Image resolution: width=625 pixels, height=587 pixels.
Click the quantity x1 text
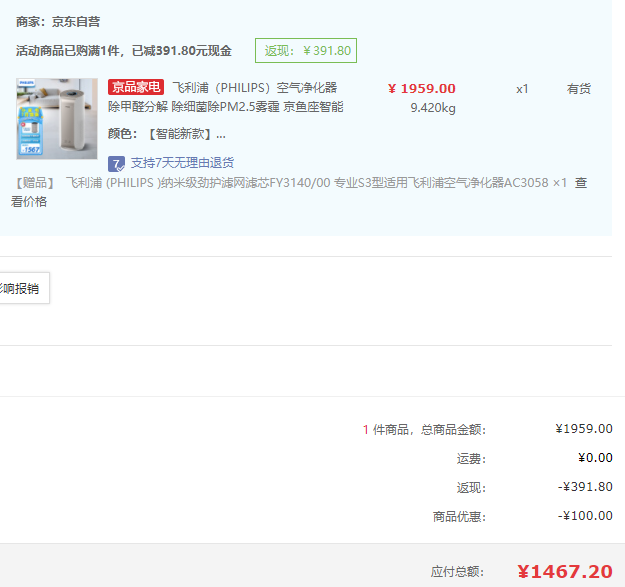(522, 89)
